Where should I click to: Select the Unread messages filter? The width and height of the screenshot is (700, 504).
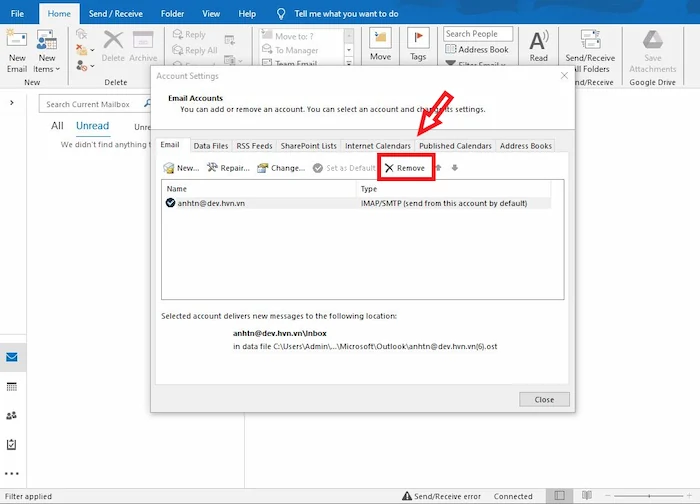[92, 126]
